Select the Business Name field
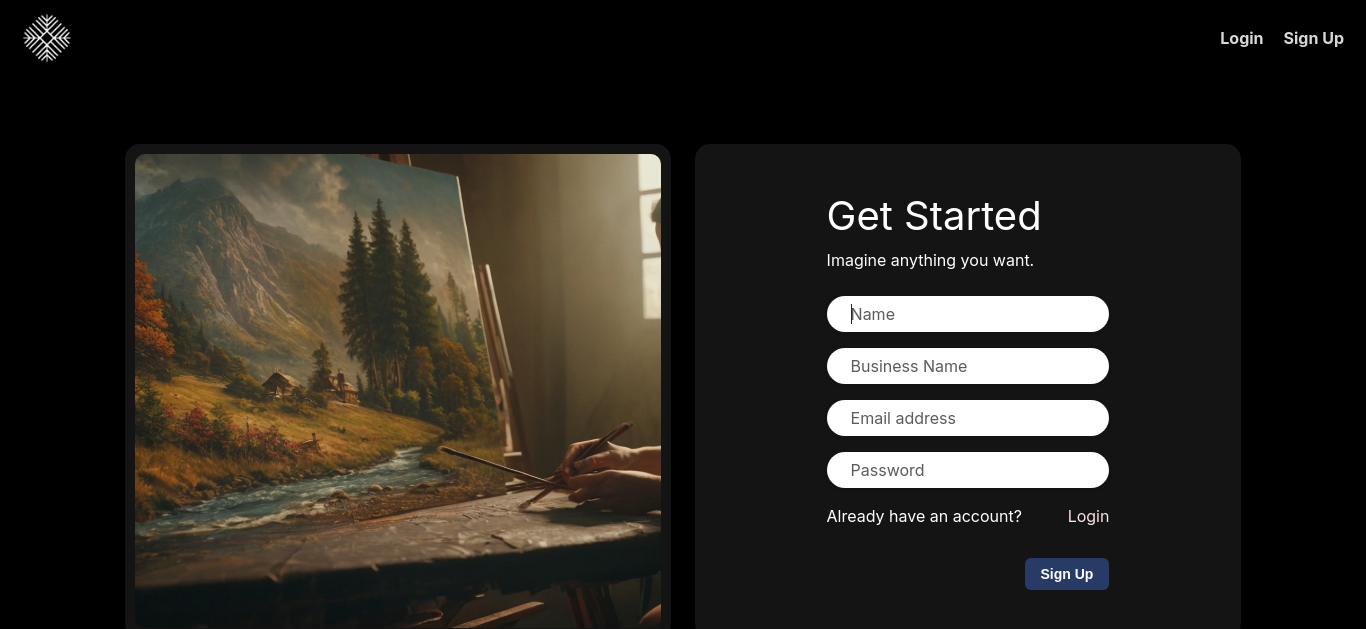1366x629 pixels. [x=967, y=366]
